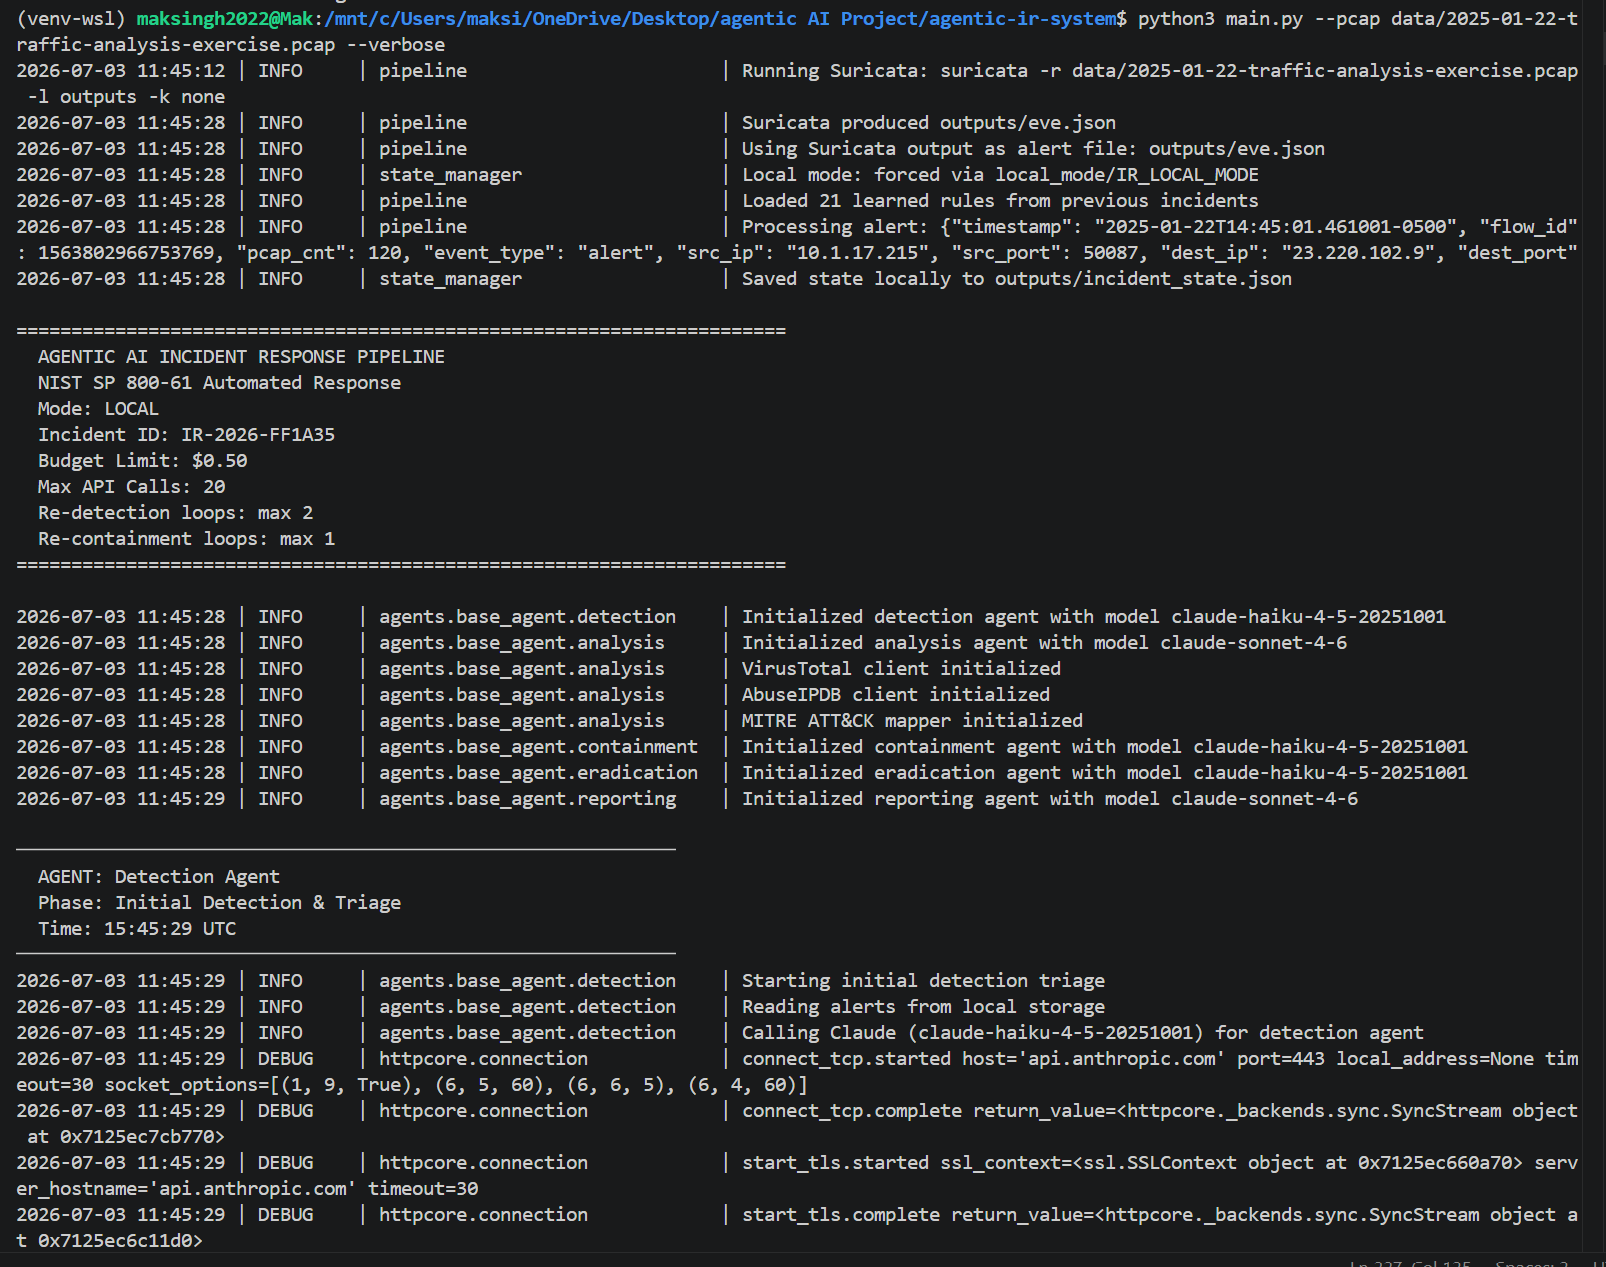
Task: Click 'Re-detection loops: max 2' line
Action: (x=175, y=513)
